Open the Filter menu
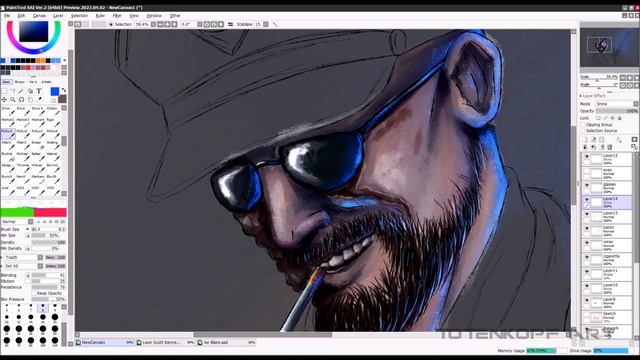640x360 pixels. [117, 16]
